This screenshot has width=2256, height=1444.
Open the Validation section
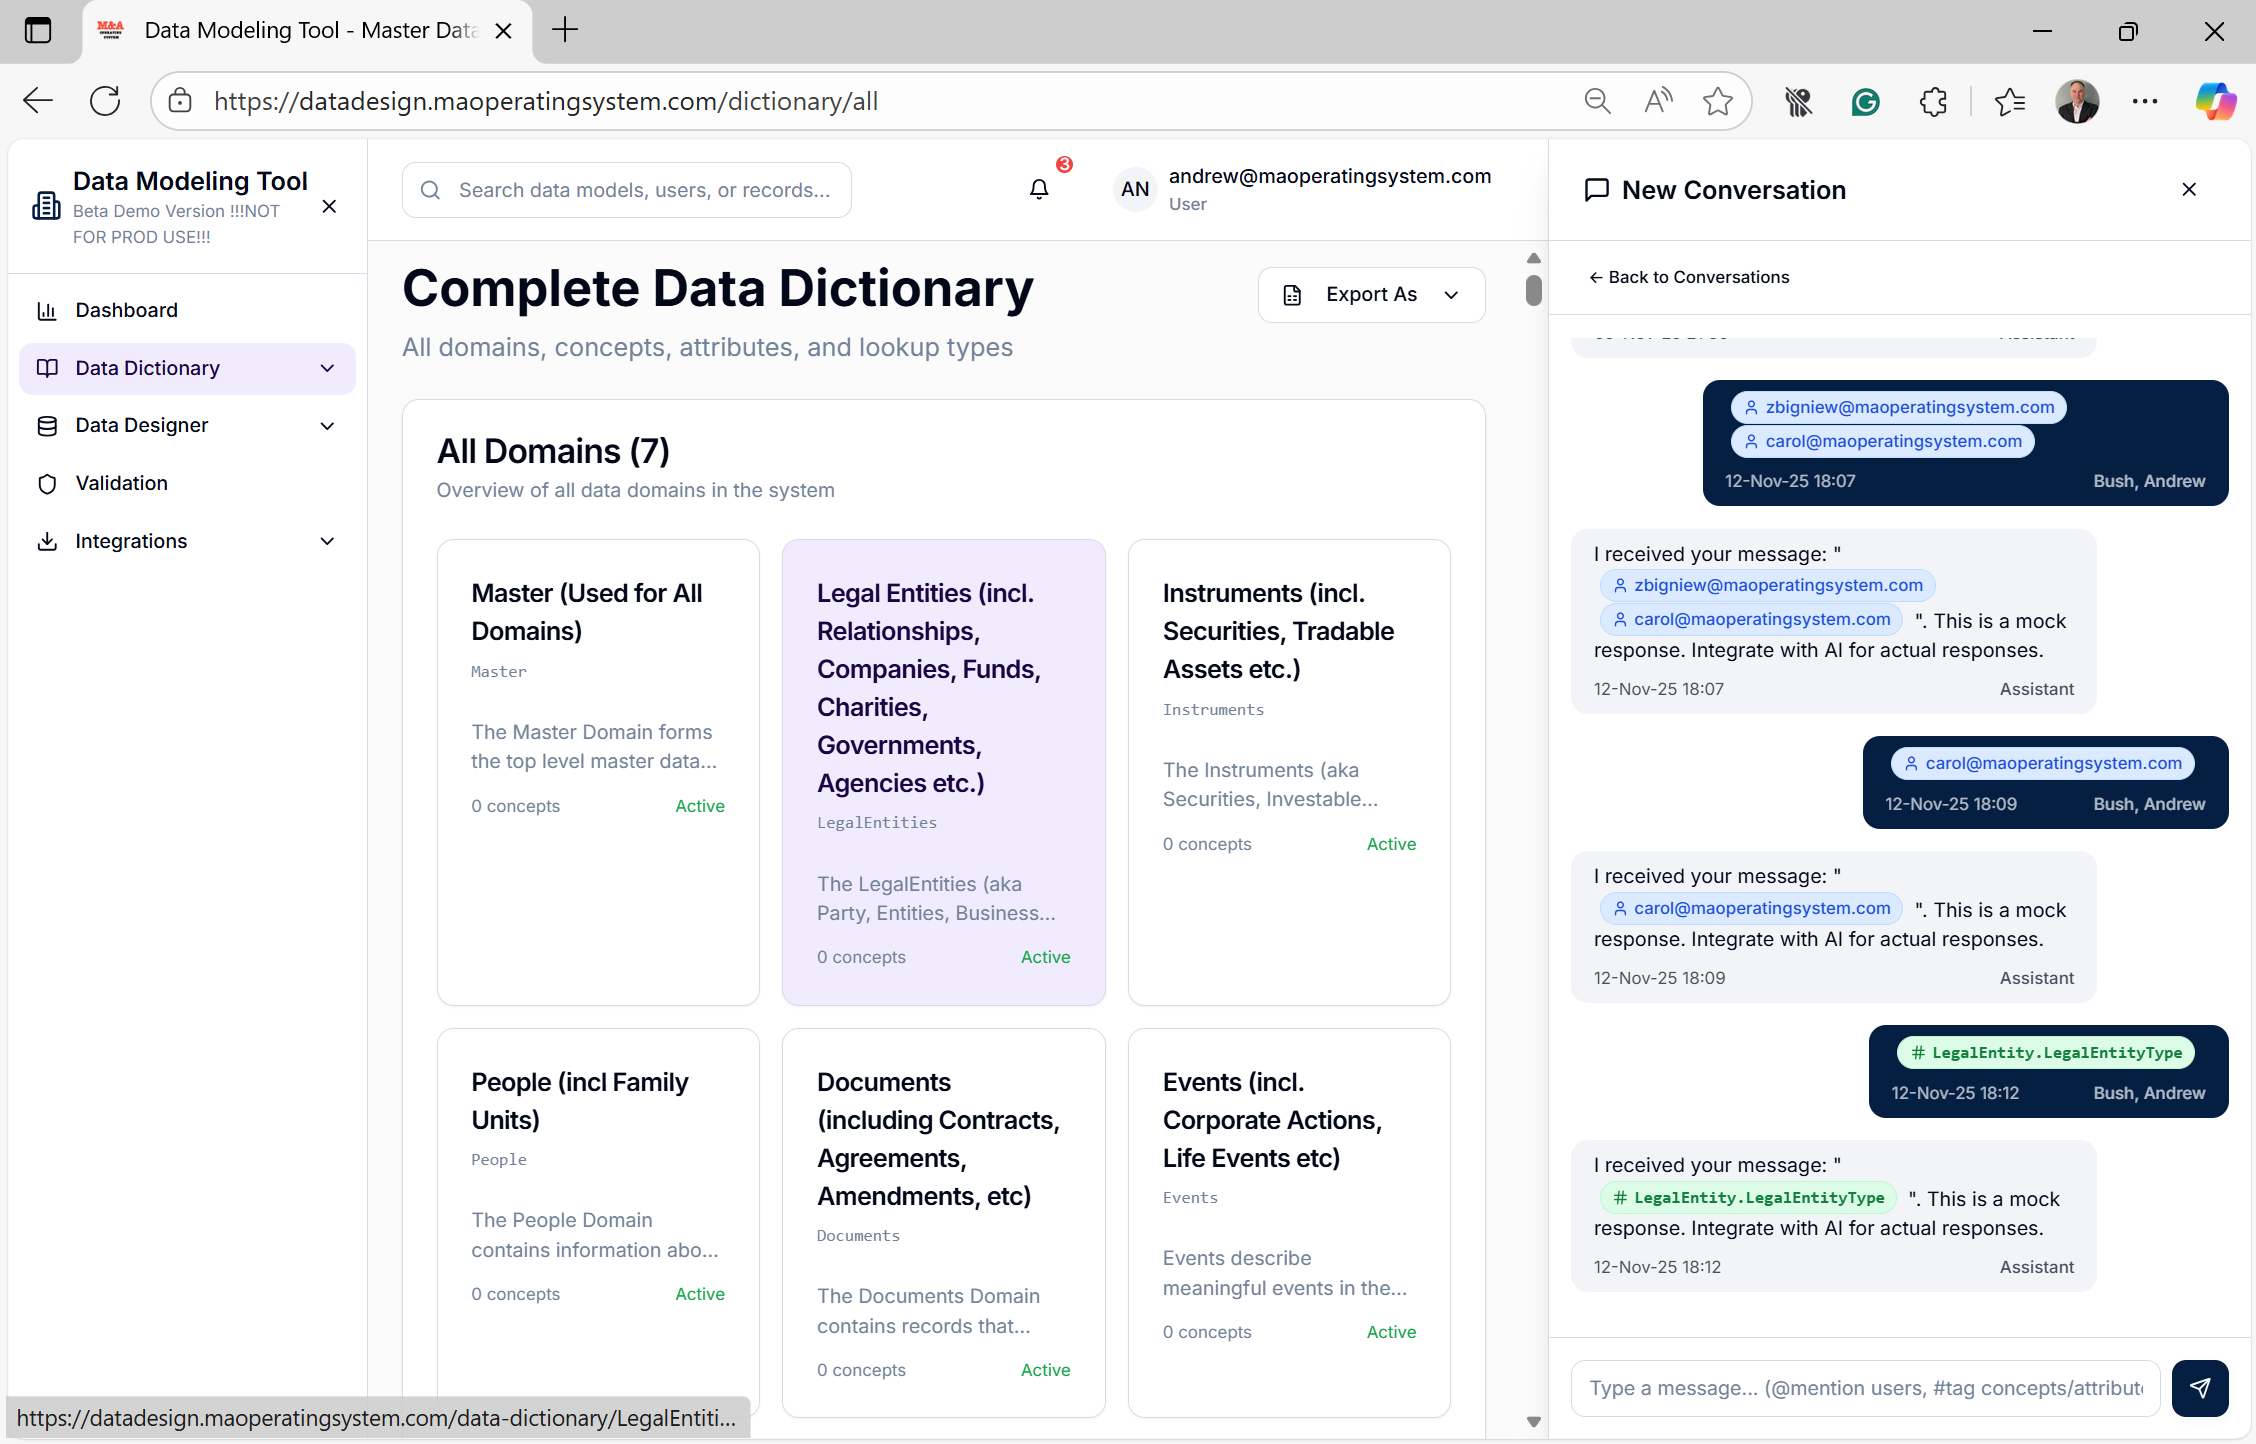click(122, 484)
